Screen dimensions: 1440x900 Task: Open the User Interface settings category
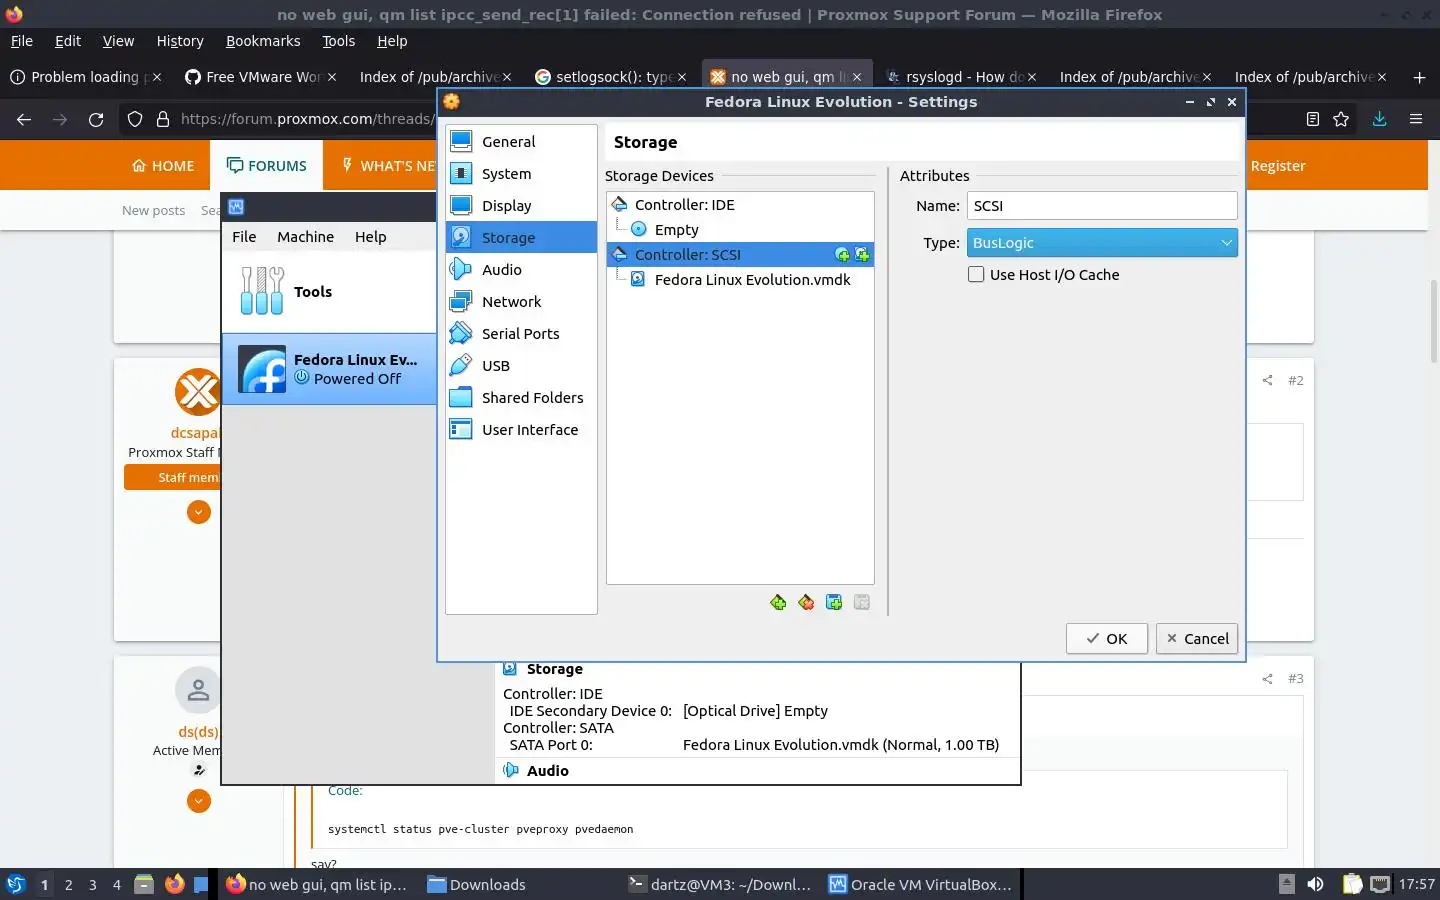521,430
